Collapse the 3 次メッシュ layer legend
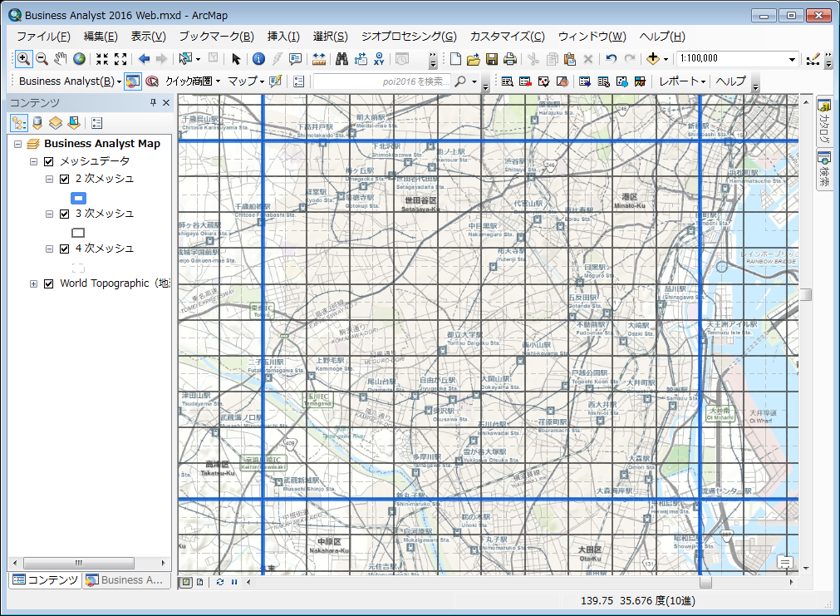Image resolution: width=840 pixels, height=616 pixels. pyautogui.click(x=49, y=214)
